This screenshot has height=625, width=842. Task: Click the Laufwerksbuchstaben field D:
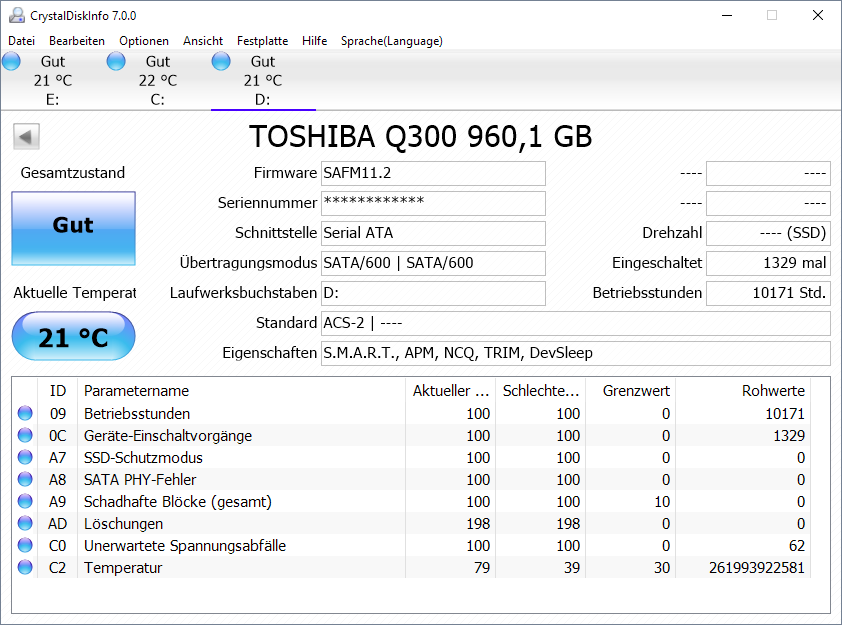click(433, 293)
